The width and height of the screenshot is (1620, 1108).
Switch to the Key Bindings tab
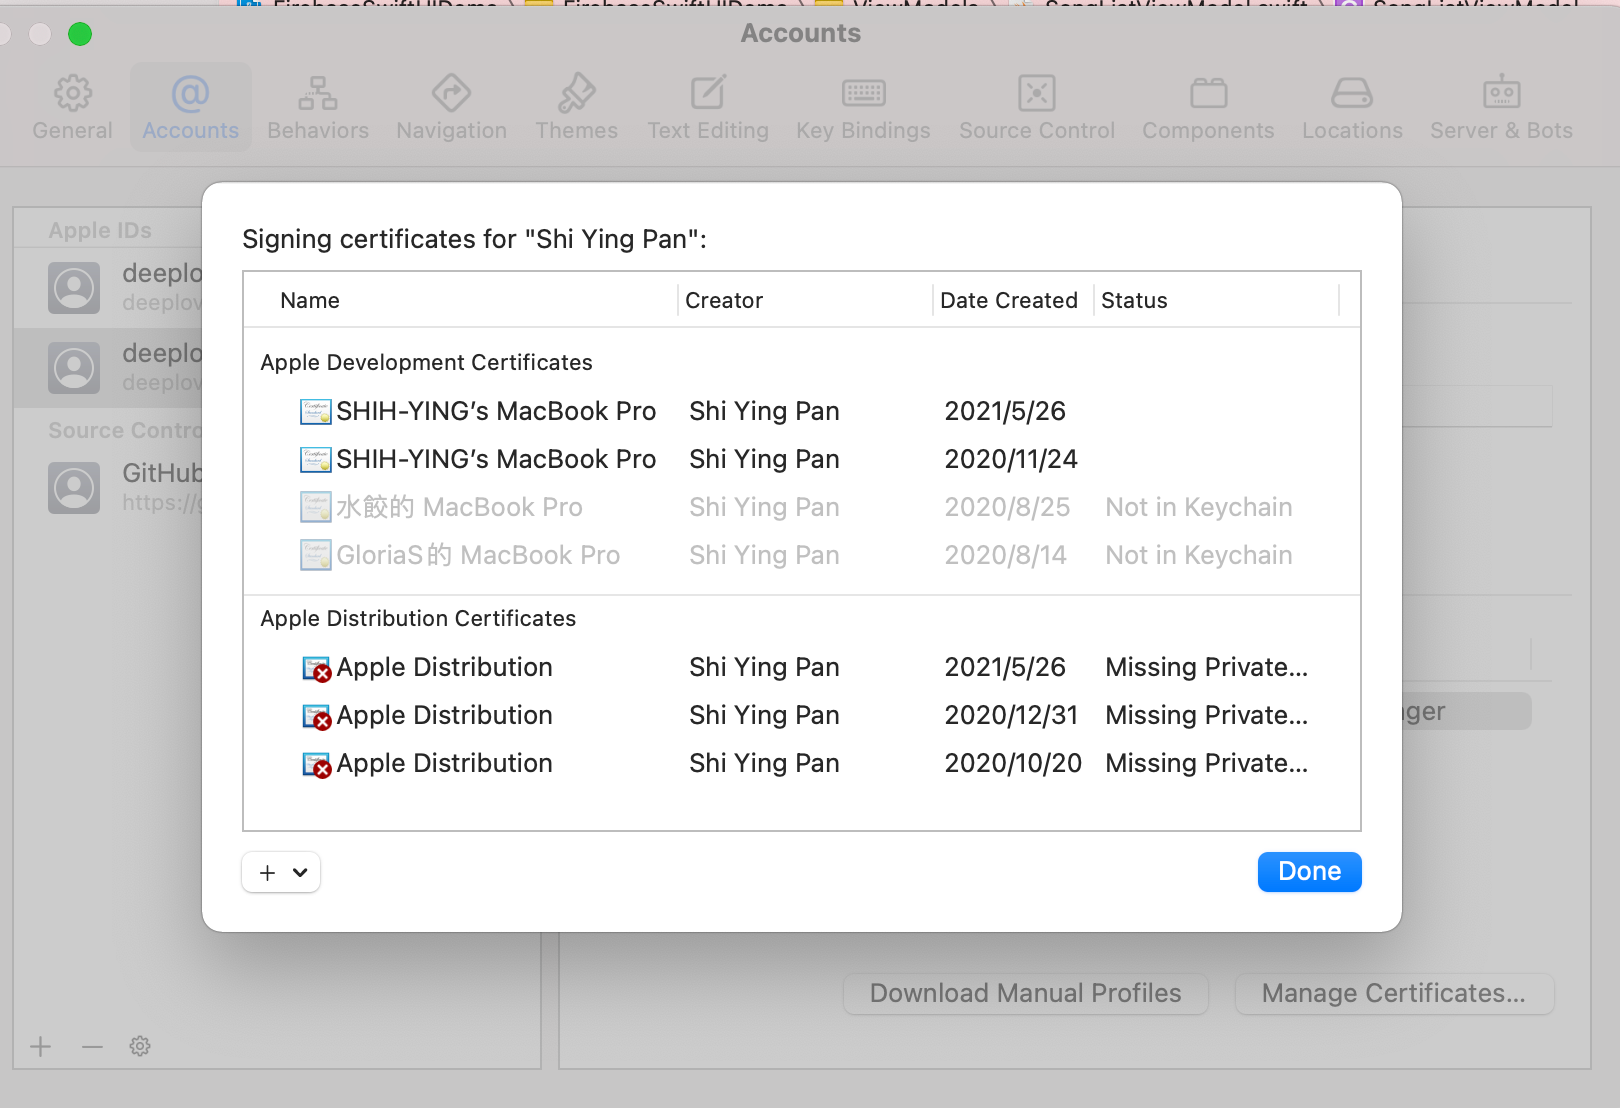pos(863,107)
